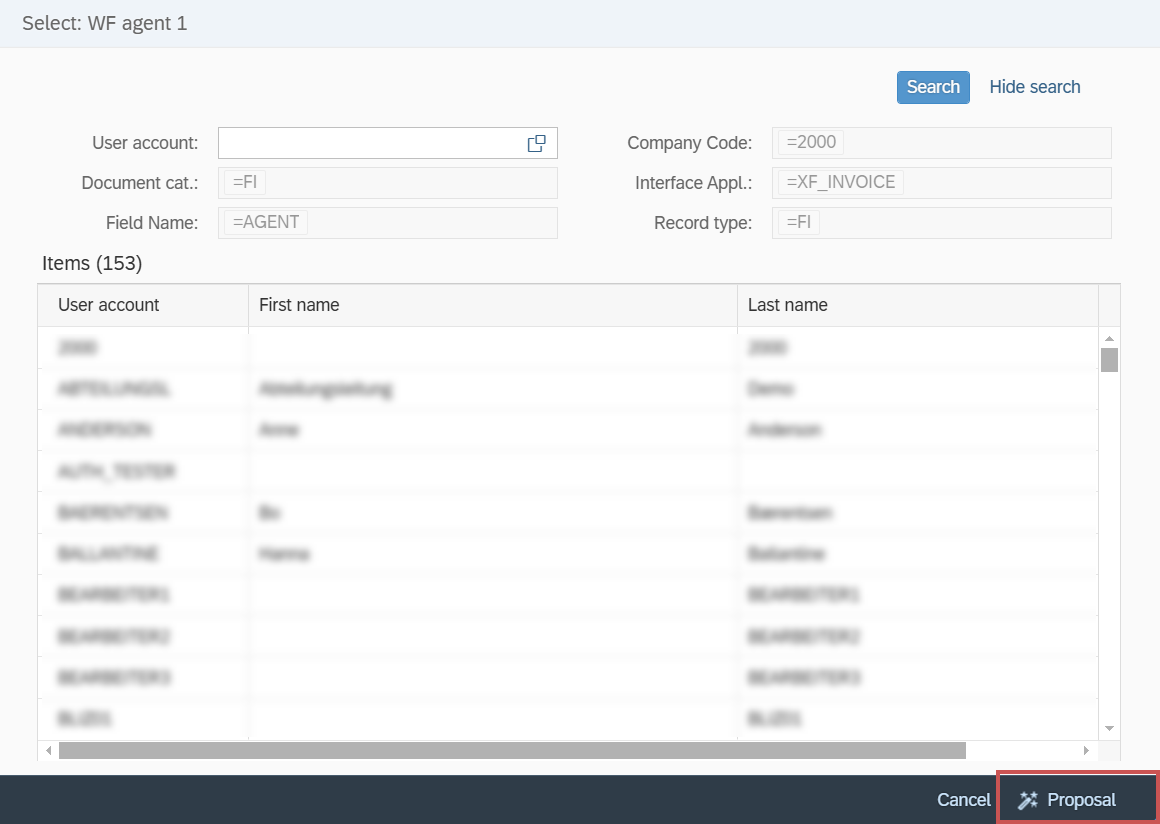Click the horizontal scrollbar thumb below the table

pos(511,750)
